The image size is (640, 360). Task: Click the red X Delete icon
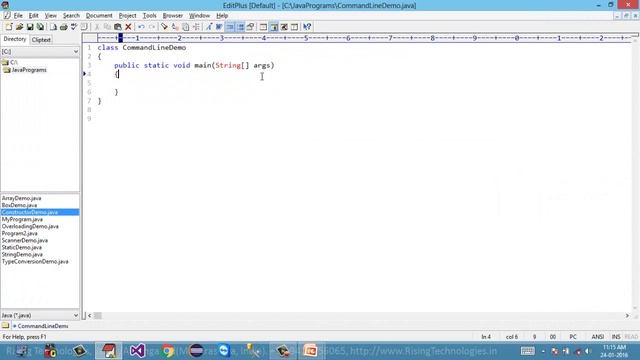pyautogui.click(x=128, y=27)
